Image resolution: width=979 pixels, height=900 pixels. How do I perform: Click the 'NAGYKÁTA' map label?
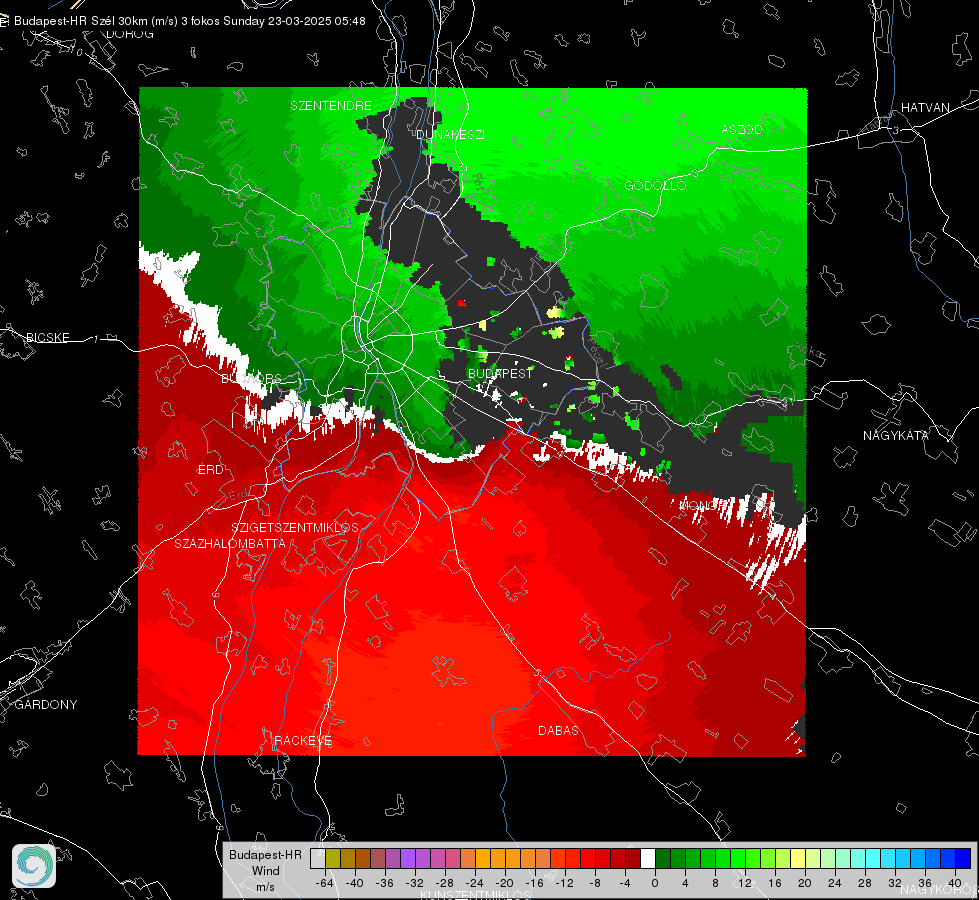(896, 435)
